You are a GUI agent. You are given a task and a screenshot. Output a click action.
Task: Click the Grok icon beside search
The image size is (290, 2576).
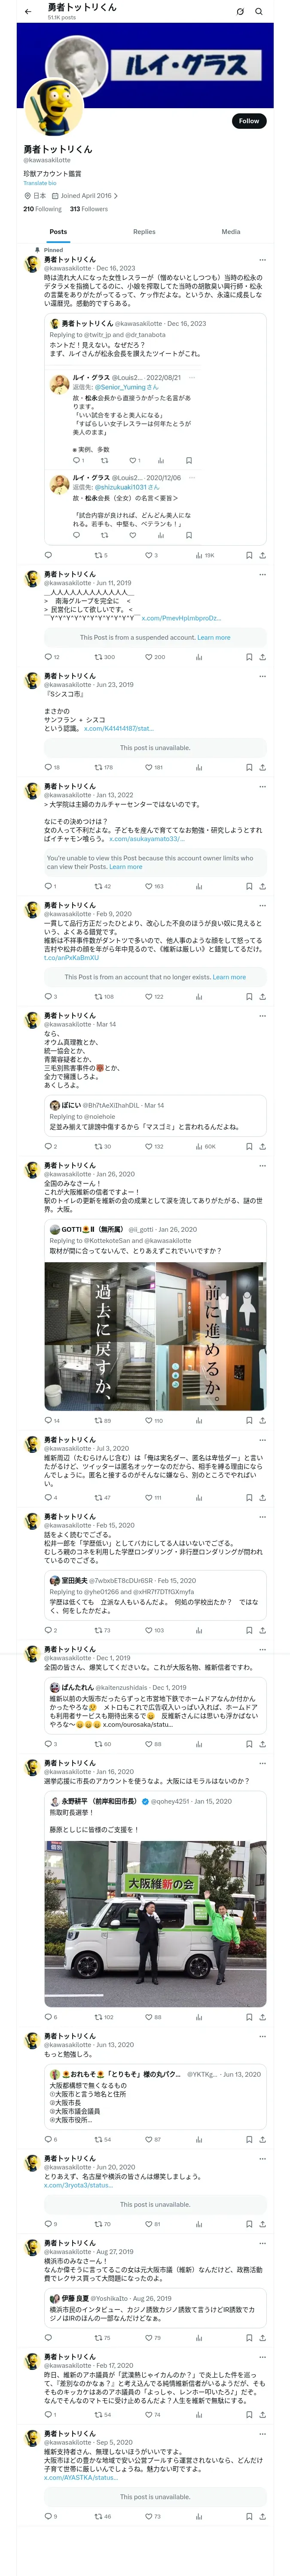(x=240, y=12)
